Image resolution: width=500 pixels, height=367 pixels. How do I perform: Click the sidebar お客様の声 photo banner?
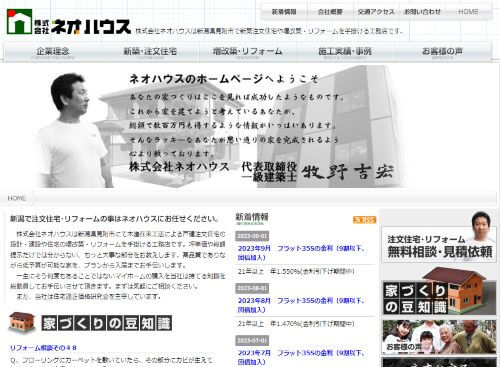point(439,337)
